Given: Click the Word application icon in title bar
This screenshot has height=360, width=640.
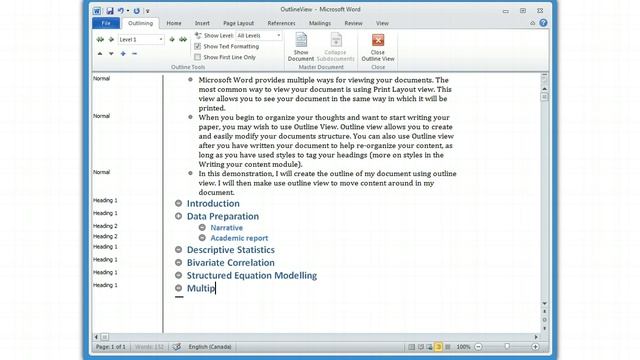Looking at the screenshot, I should pyautogui.click(x=97, y=11).
